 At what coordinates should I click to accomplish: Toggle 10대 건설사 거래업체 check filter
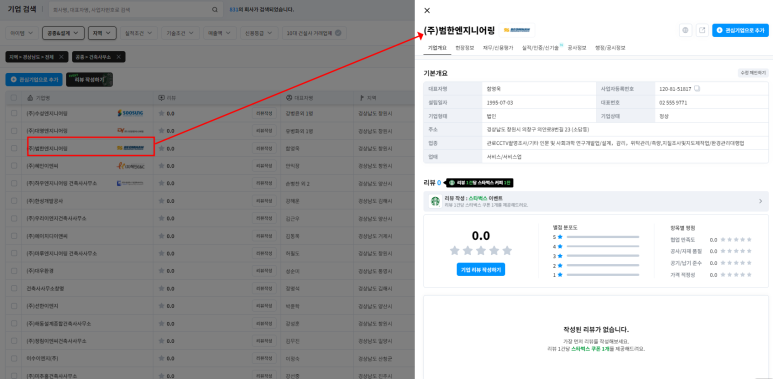tap(314, 33)
